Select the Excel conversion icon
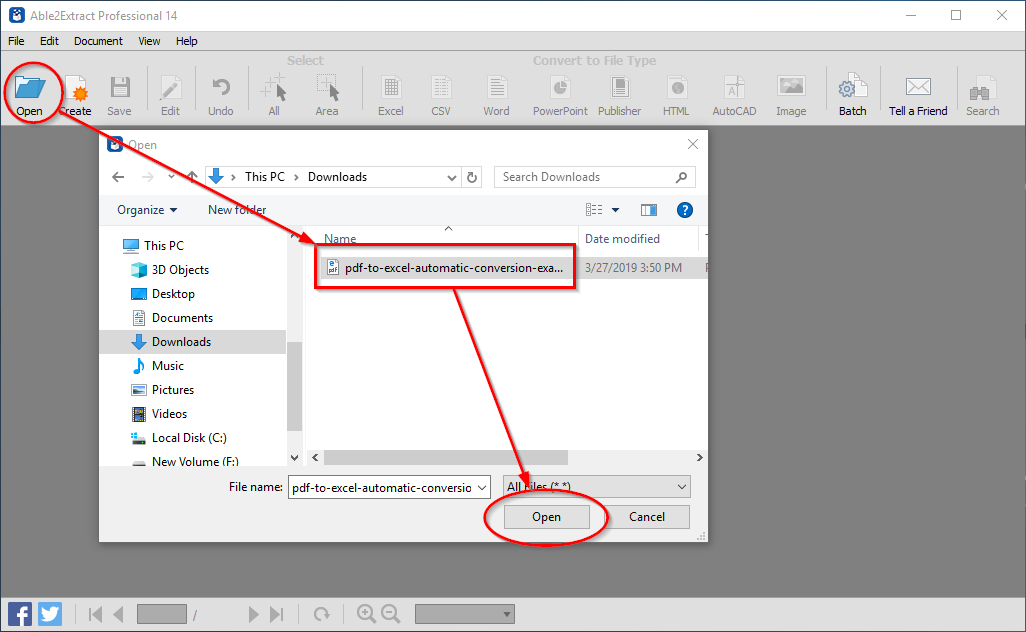Image resolution: width=1026 pixels, height=632 pixels. click(x=390, y=92)
